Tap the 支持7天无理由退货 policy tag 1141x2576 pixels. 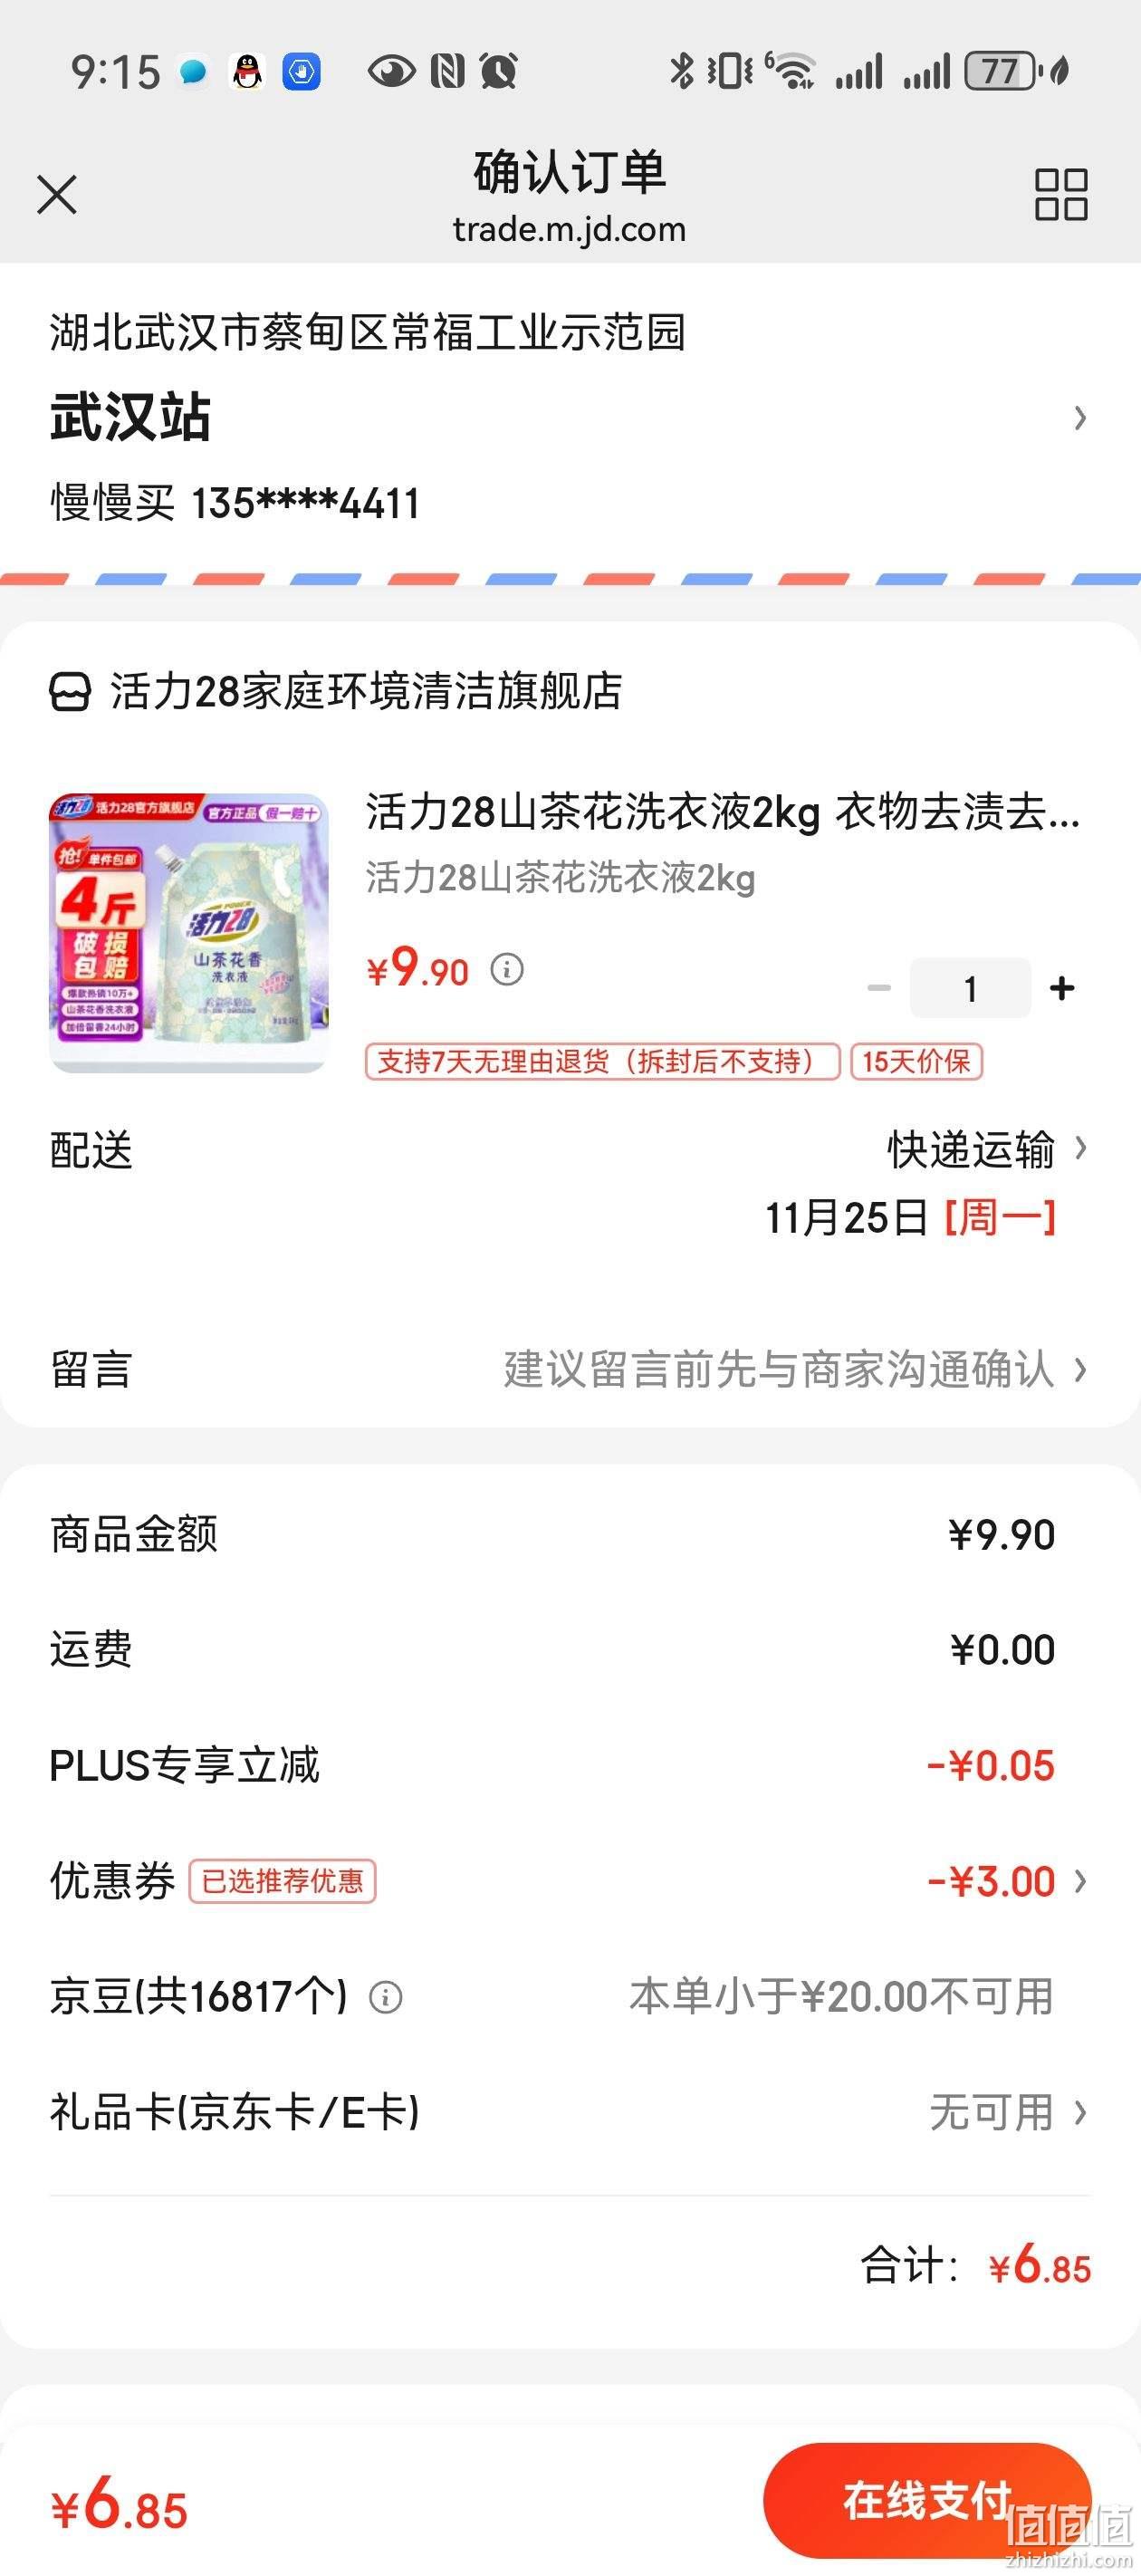coord(602,1061)
